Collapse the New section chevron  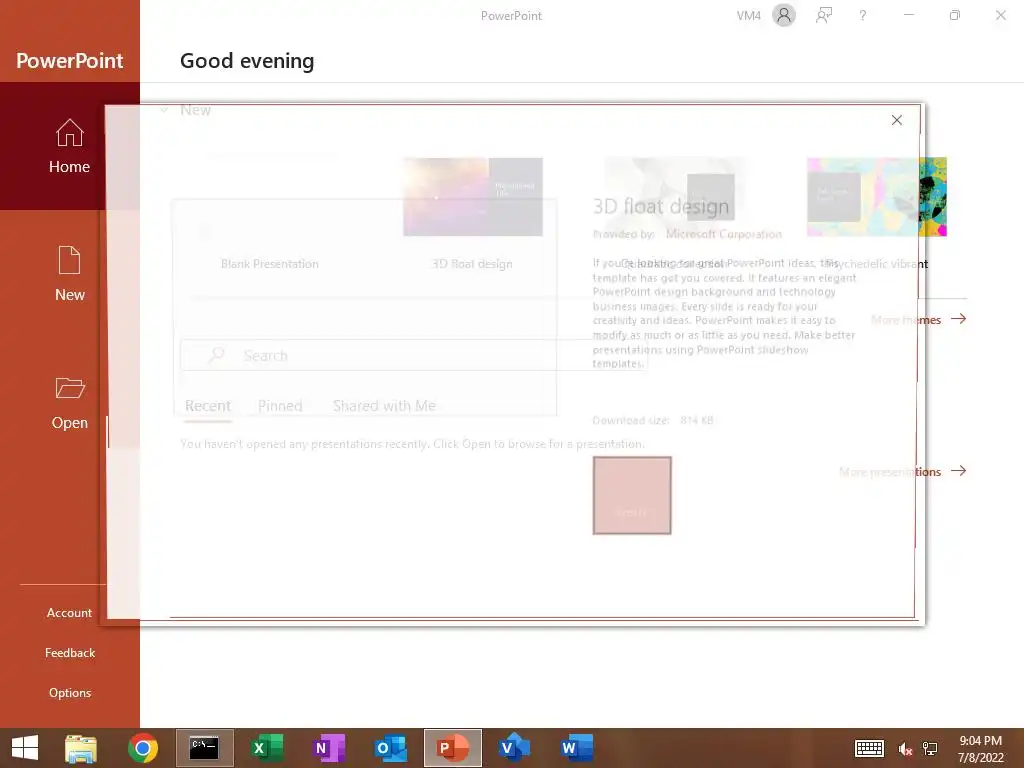(x=165, y=110)
